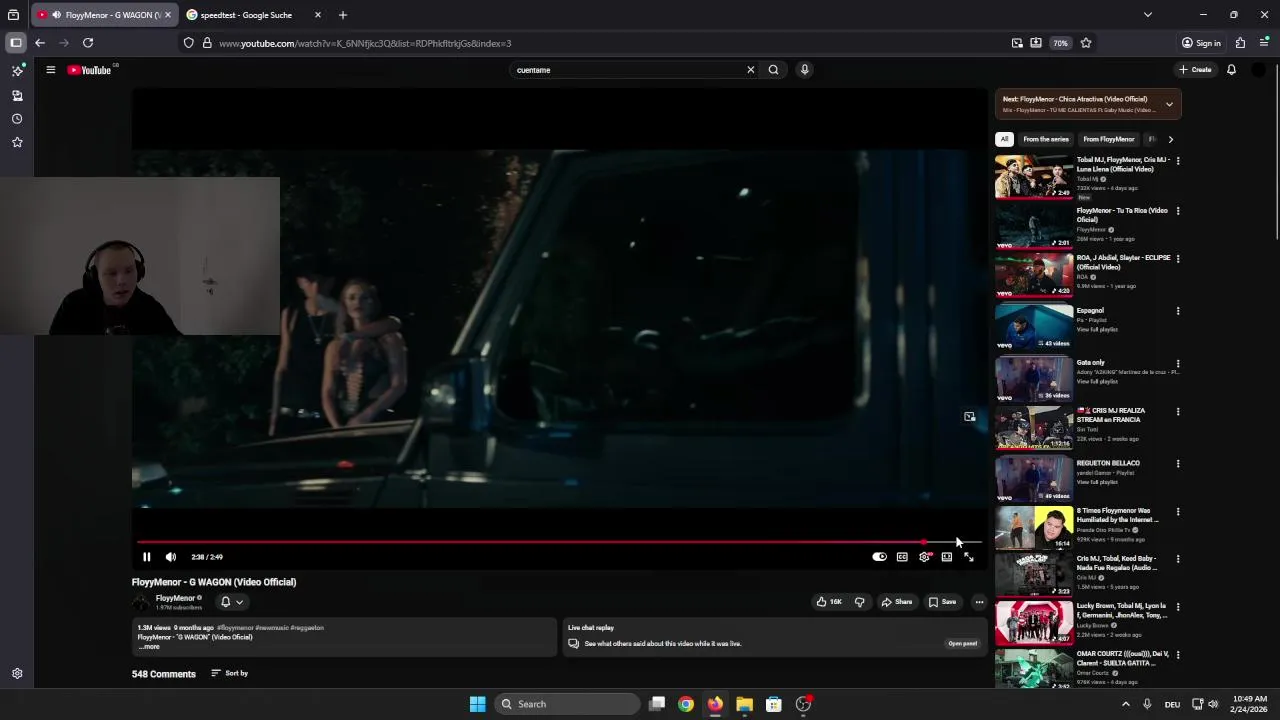Open the Create button menu
The image size is (1280, 720).
click(x=1195, y=70)
